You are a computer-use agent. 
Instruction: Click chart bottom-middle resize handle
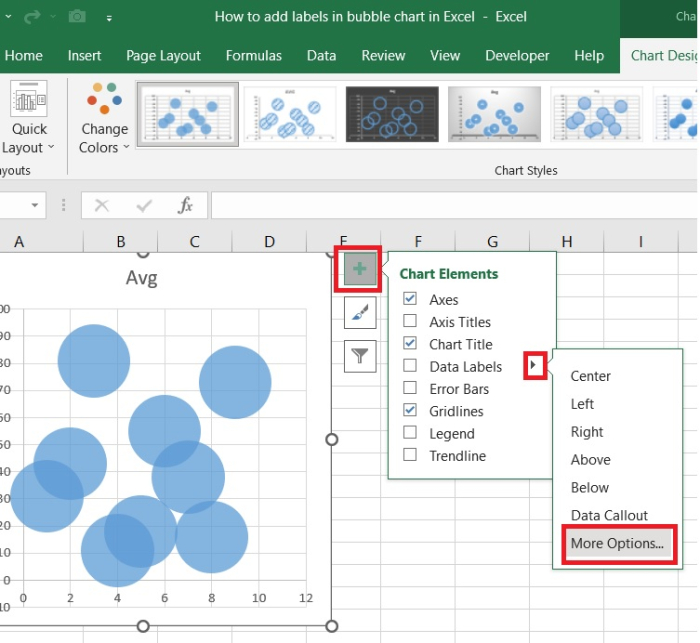[143, 626]
